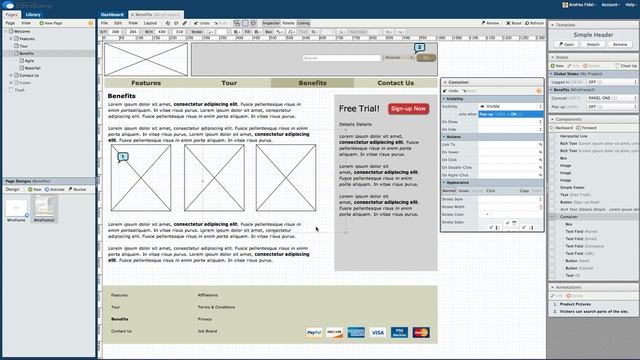Open the Carousel state dropdown PANEL ONE

pos(611,98)
